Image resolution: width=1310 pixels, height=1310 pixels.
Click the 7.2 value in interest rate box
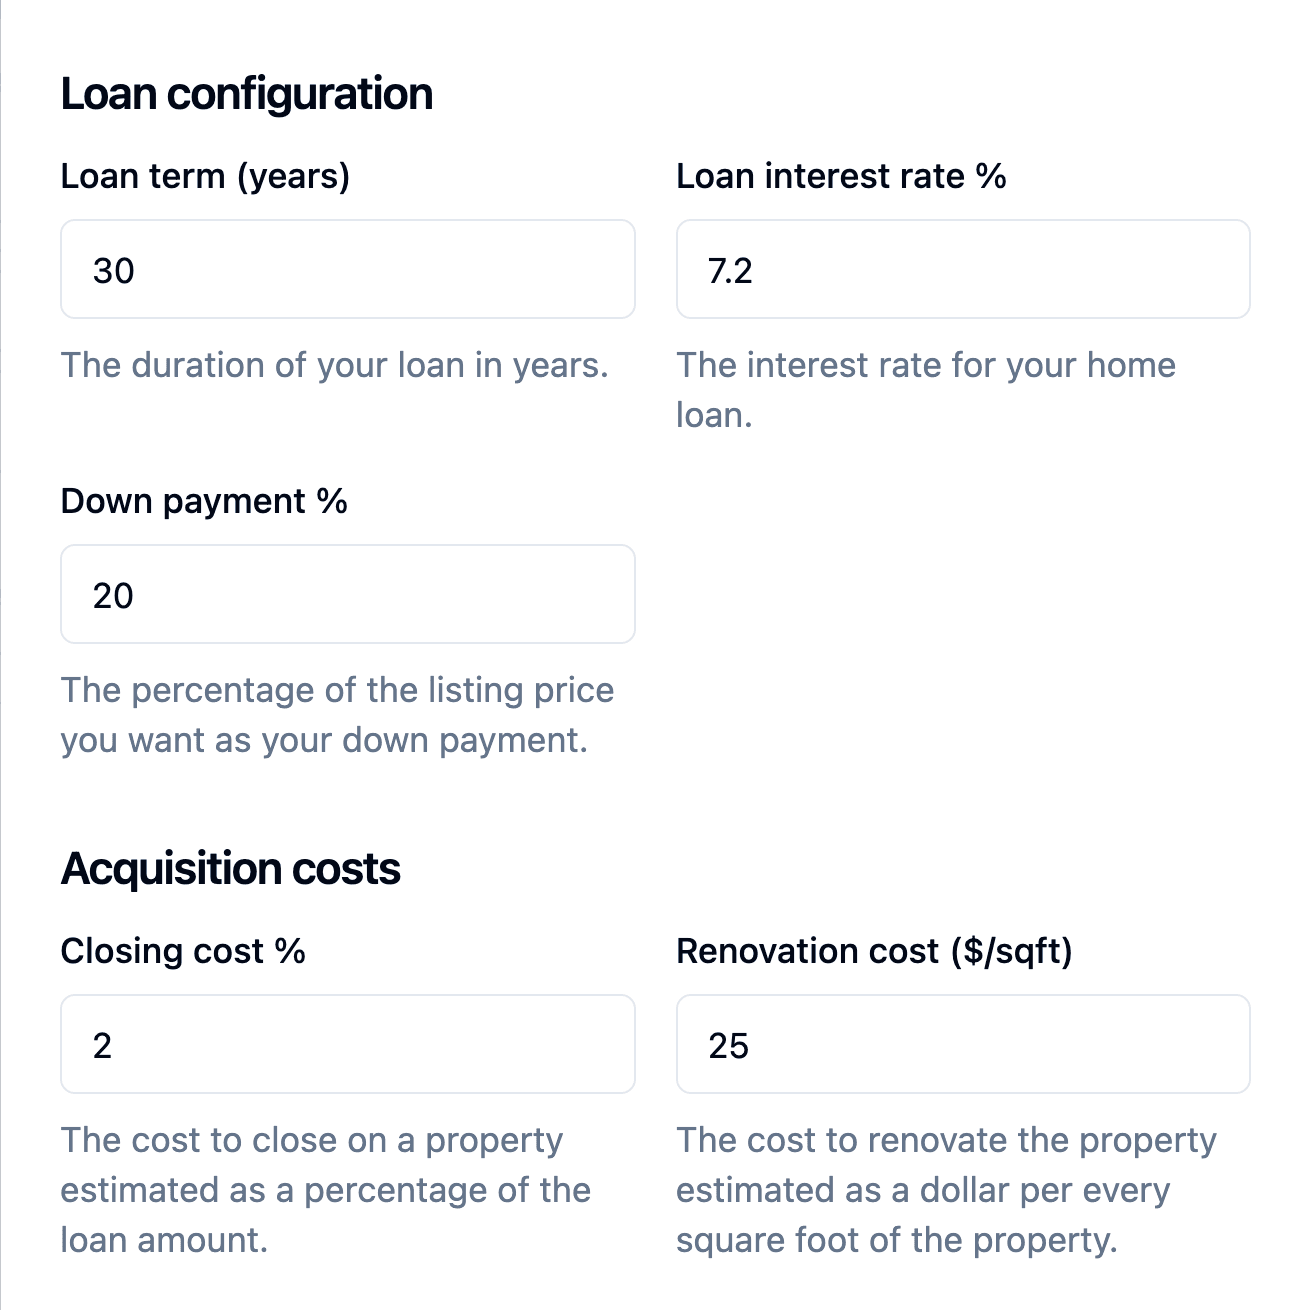(730, 271)
